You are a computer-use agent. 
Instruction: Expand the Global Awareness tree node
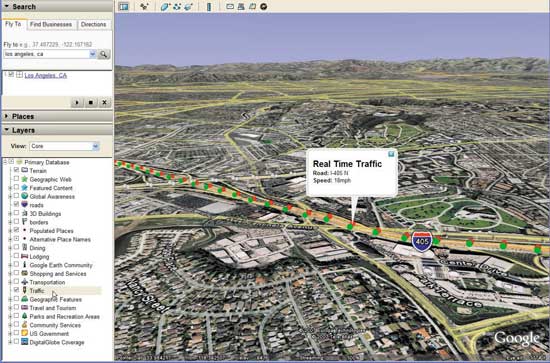(10, 196)
